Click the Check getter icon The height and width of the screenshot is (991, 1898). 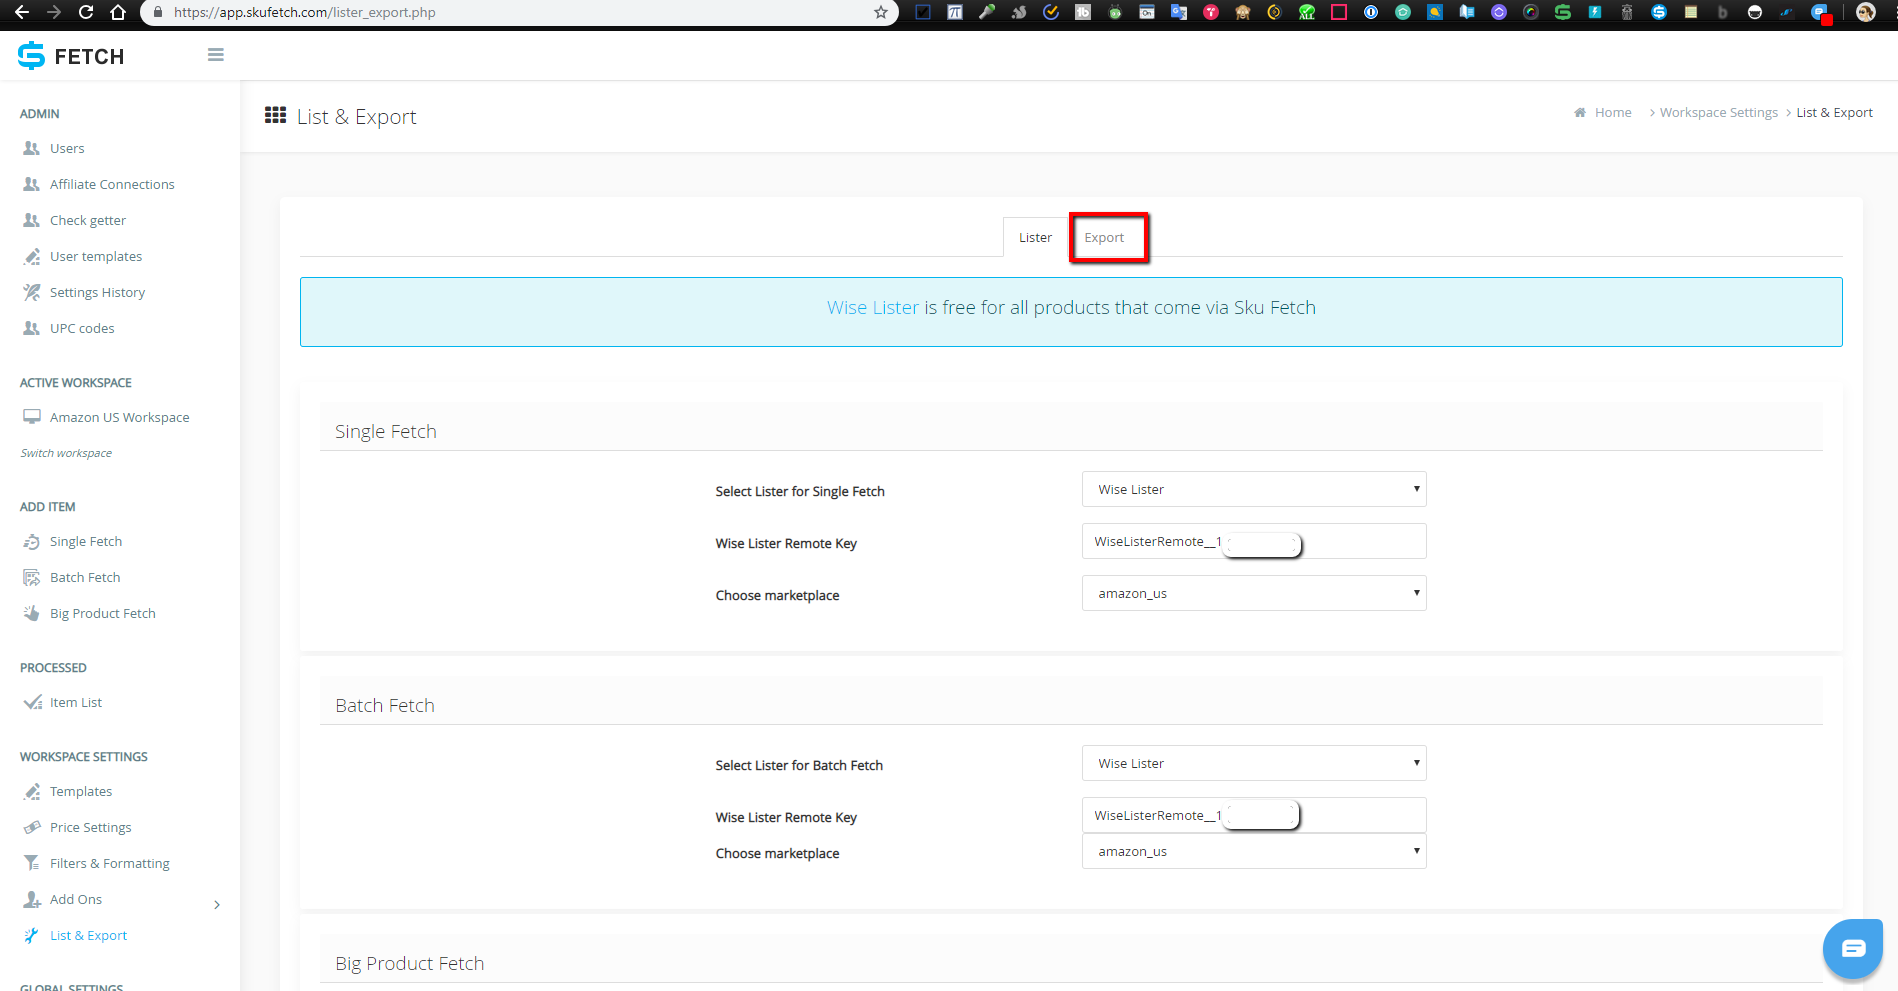pos(32,220)
